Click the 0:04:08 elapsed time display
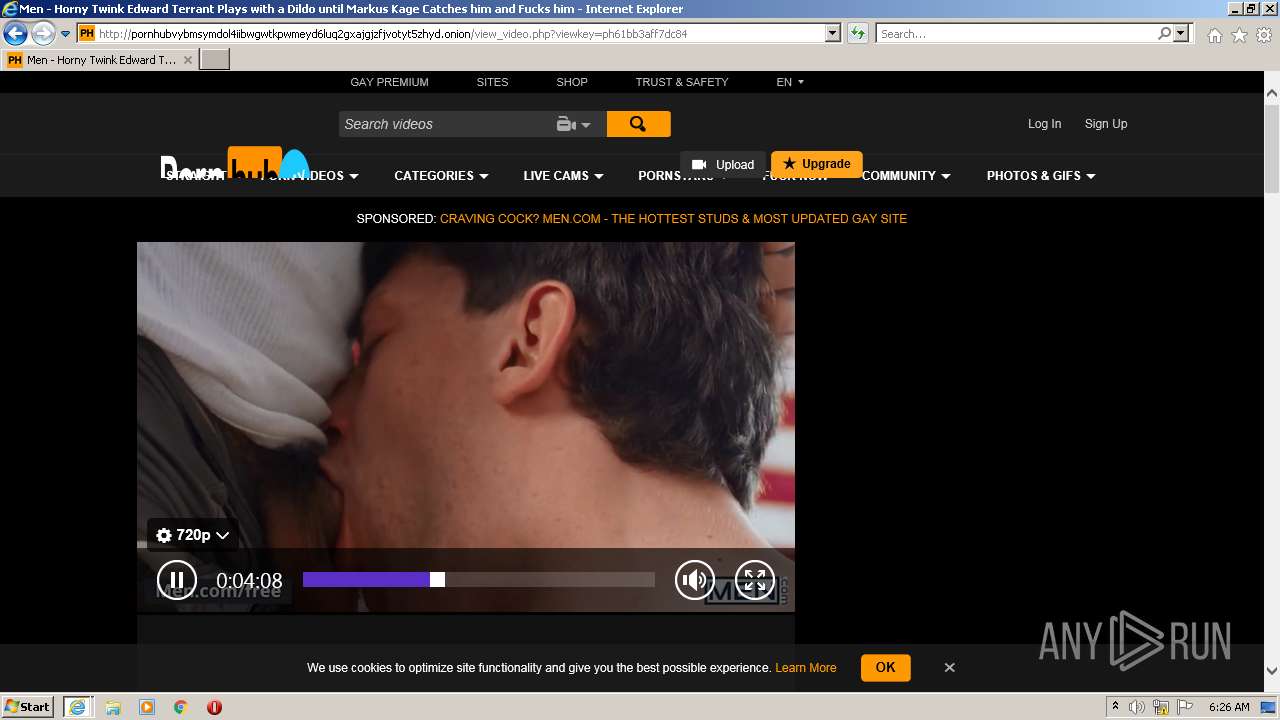Viewport: 1280px width, 720px height. [x=249, y=581]
